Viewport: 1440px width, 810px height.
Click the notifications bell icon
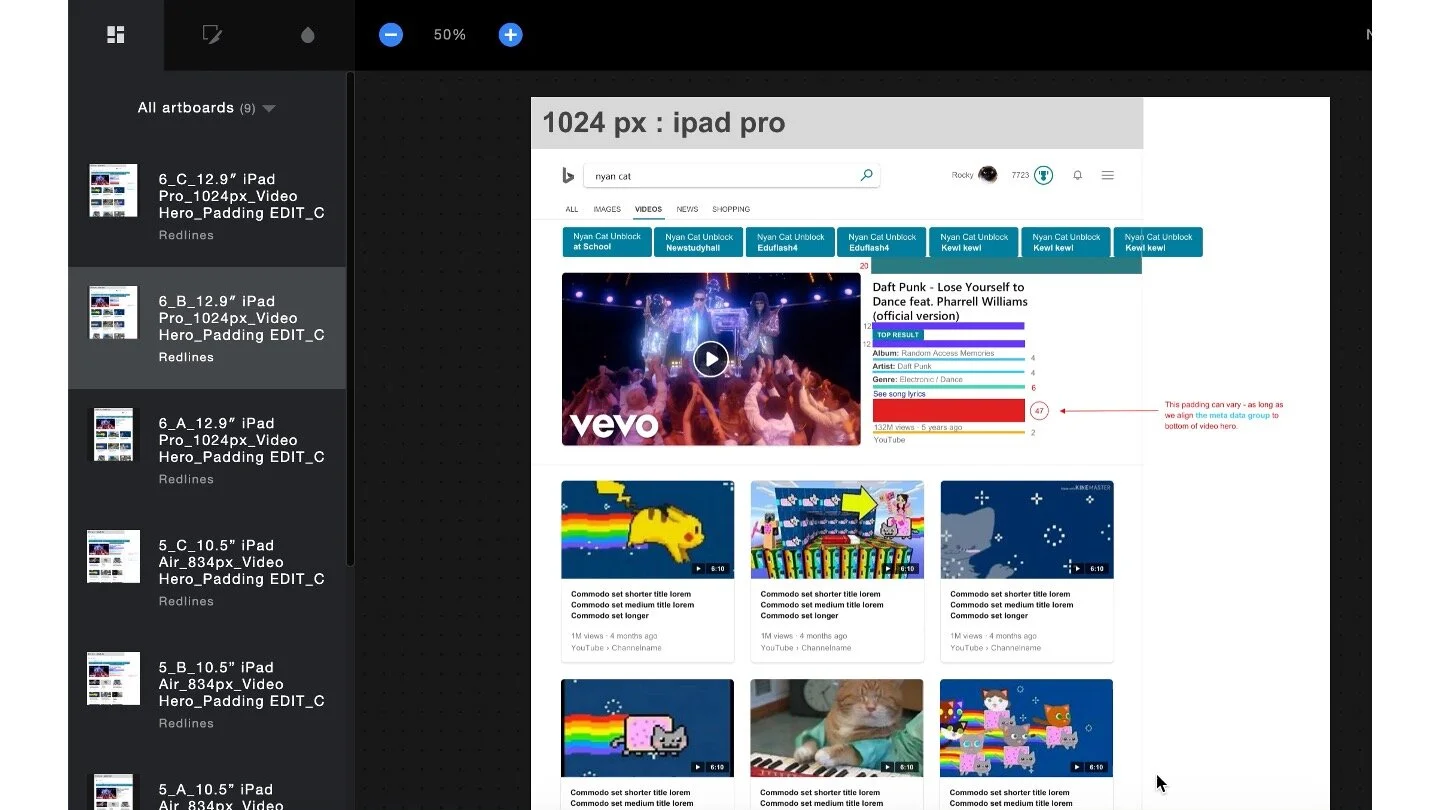click(1078, 175)
